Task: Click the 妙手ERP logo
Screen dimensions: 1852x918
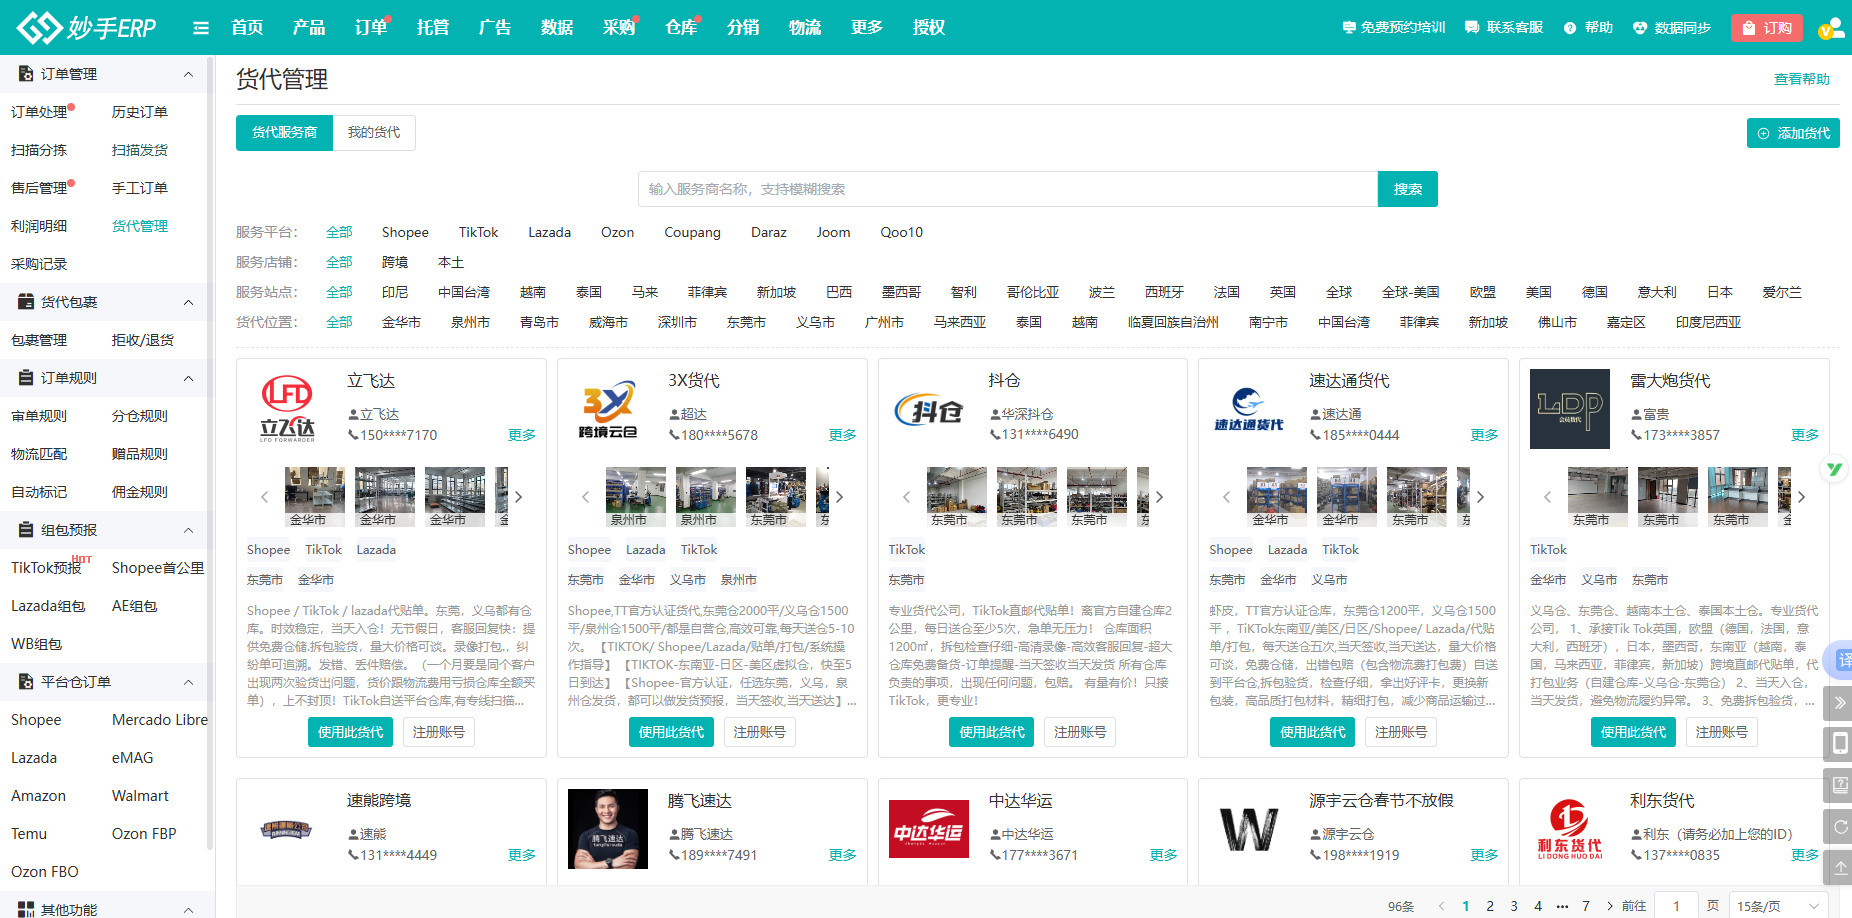Action: coord(87,28)
